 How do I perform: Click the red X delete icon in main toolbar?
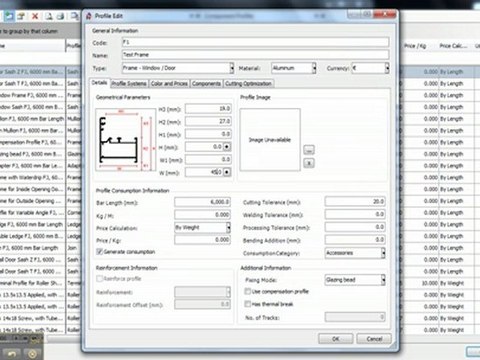[x=35, y=16]
